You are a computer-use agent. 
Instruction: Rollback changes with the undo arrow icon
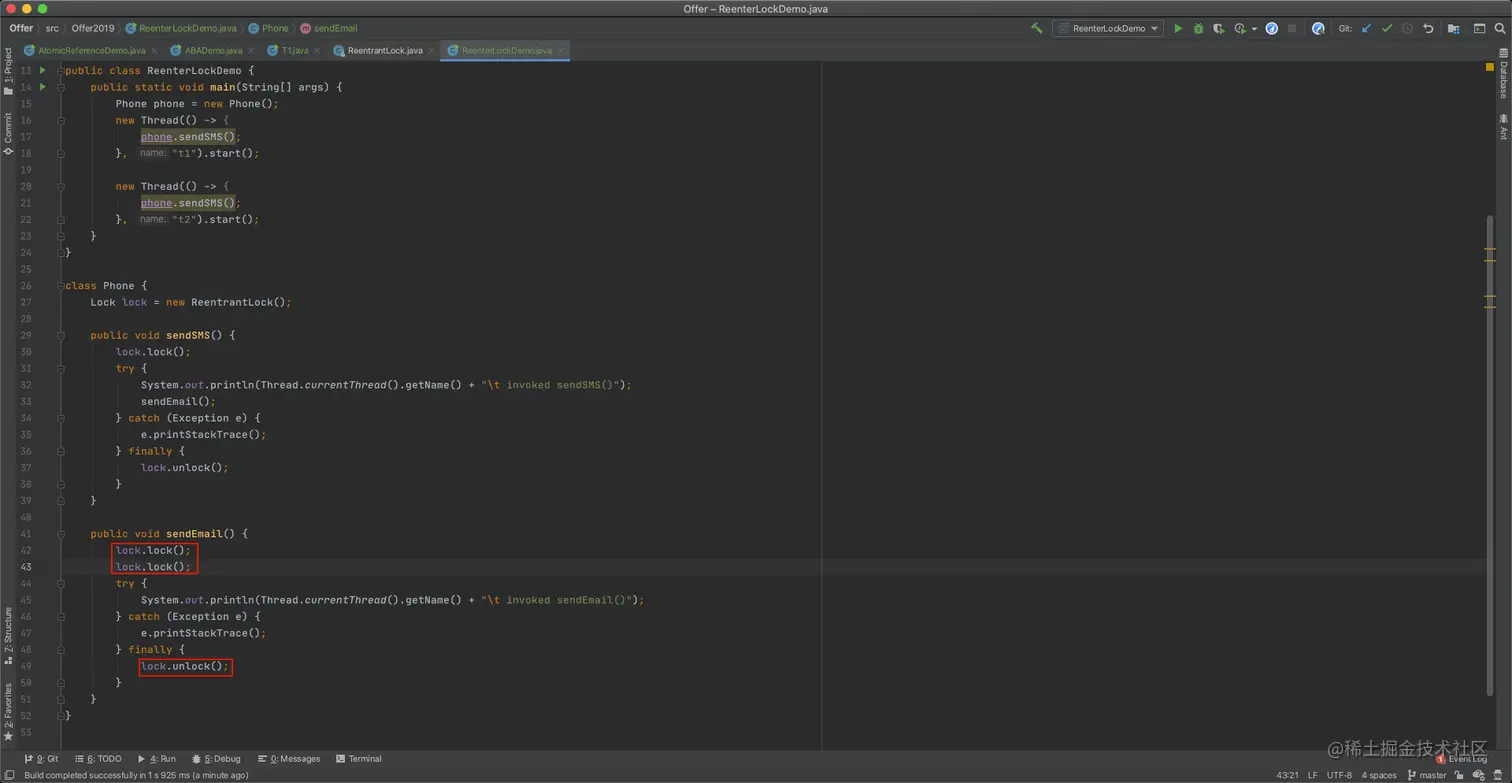pyautogui.click(x=1428, y=29)
